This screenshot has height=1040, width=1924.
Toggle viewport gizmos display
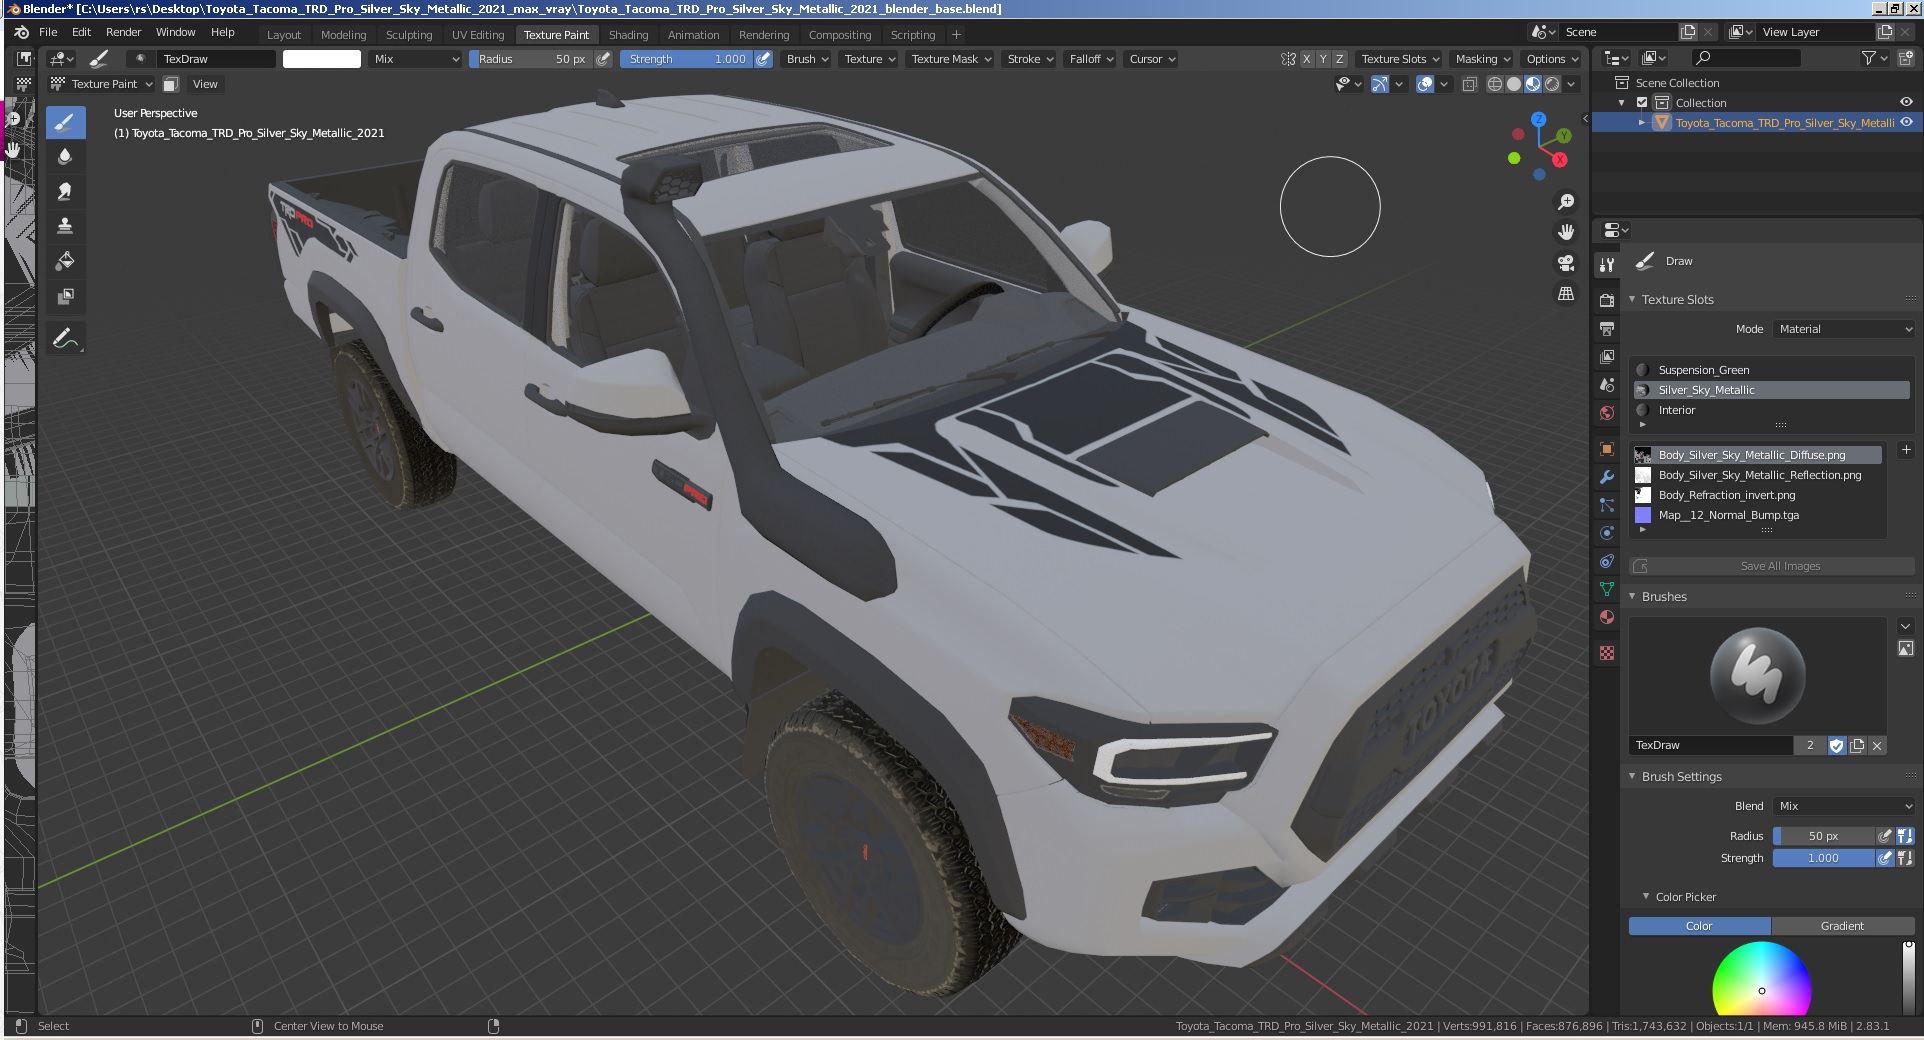click(x=1380, y=84)
